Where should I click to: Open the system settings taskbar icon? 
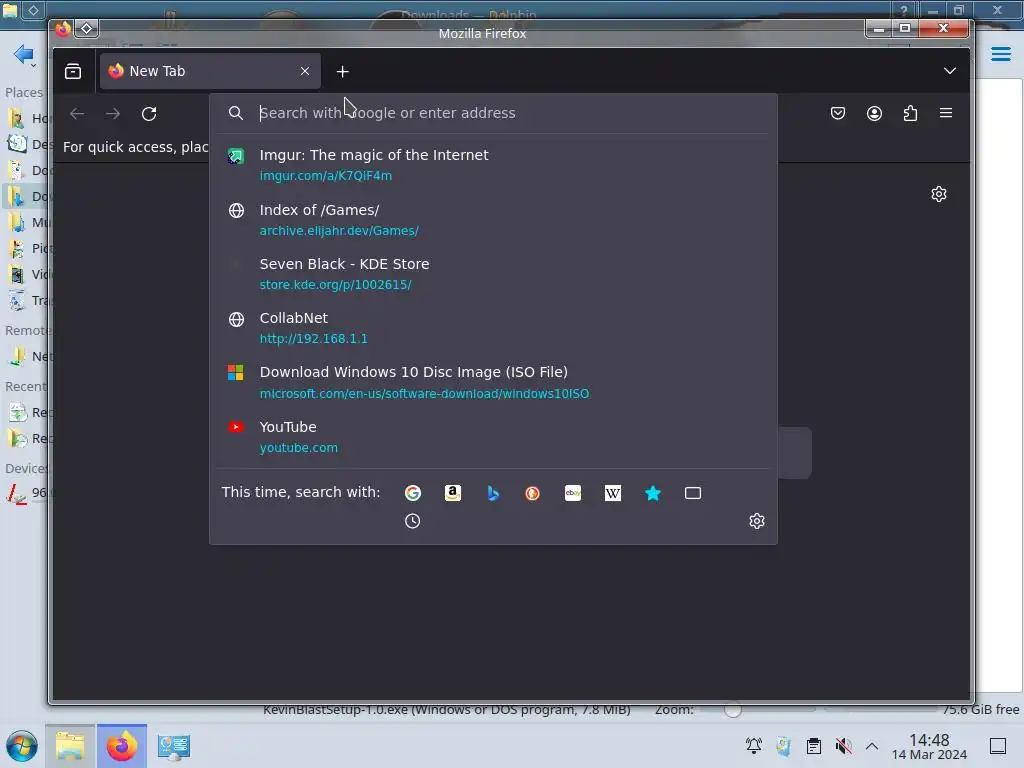coord(173,746)
